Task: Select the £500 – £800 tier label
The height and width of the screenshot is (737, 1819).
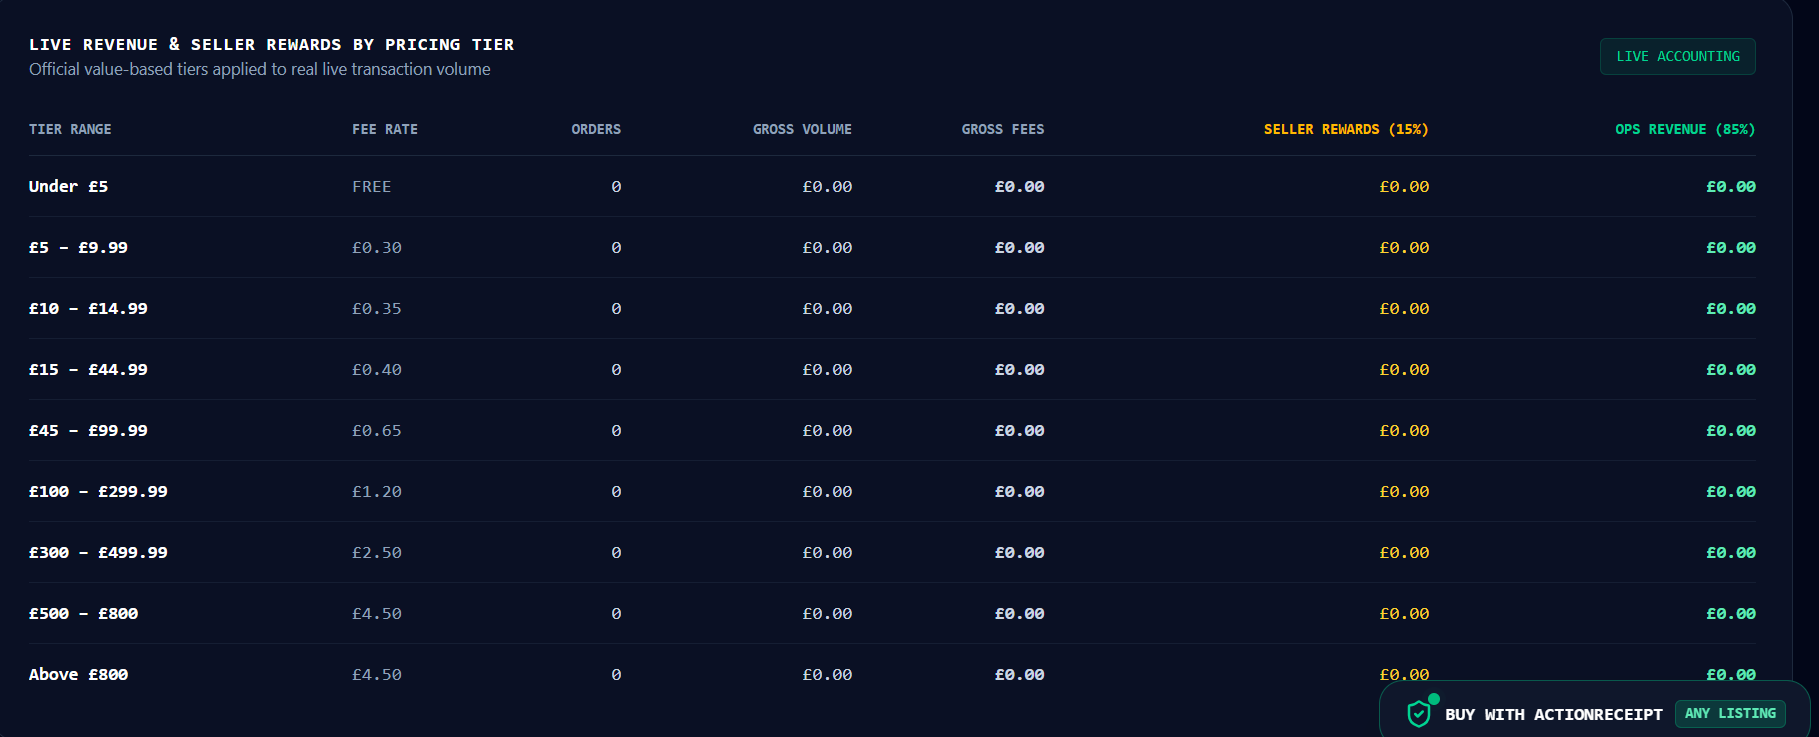Action: [83, 613]
